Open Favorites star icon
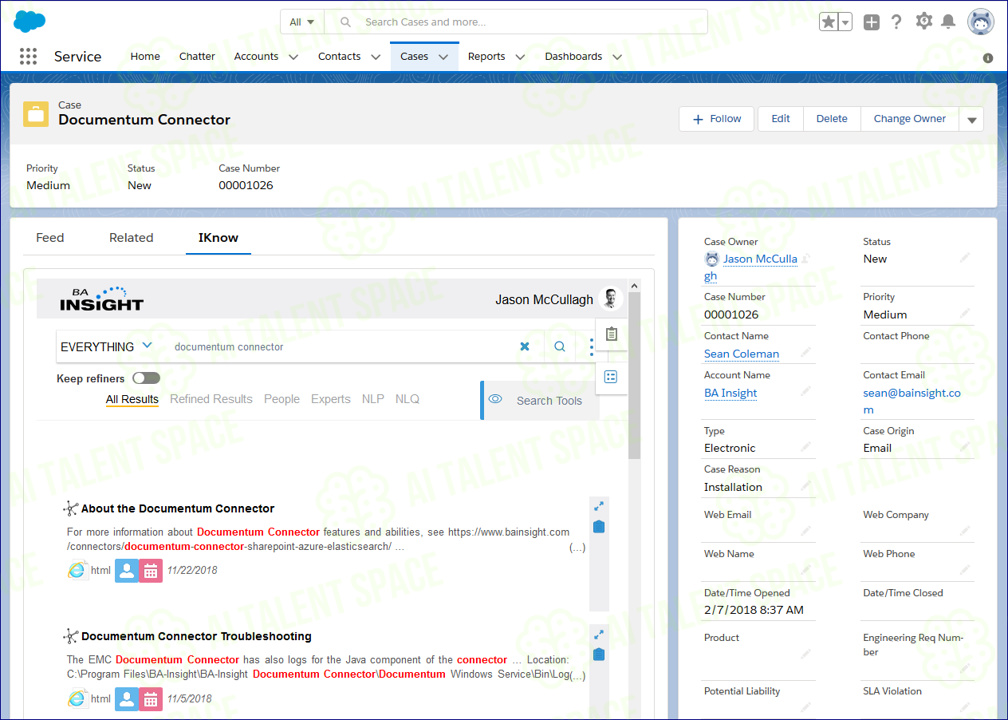Screen dimensions: 1008x720 coord(829,22)
